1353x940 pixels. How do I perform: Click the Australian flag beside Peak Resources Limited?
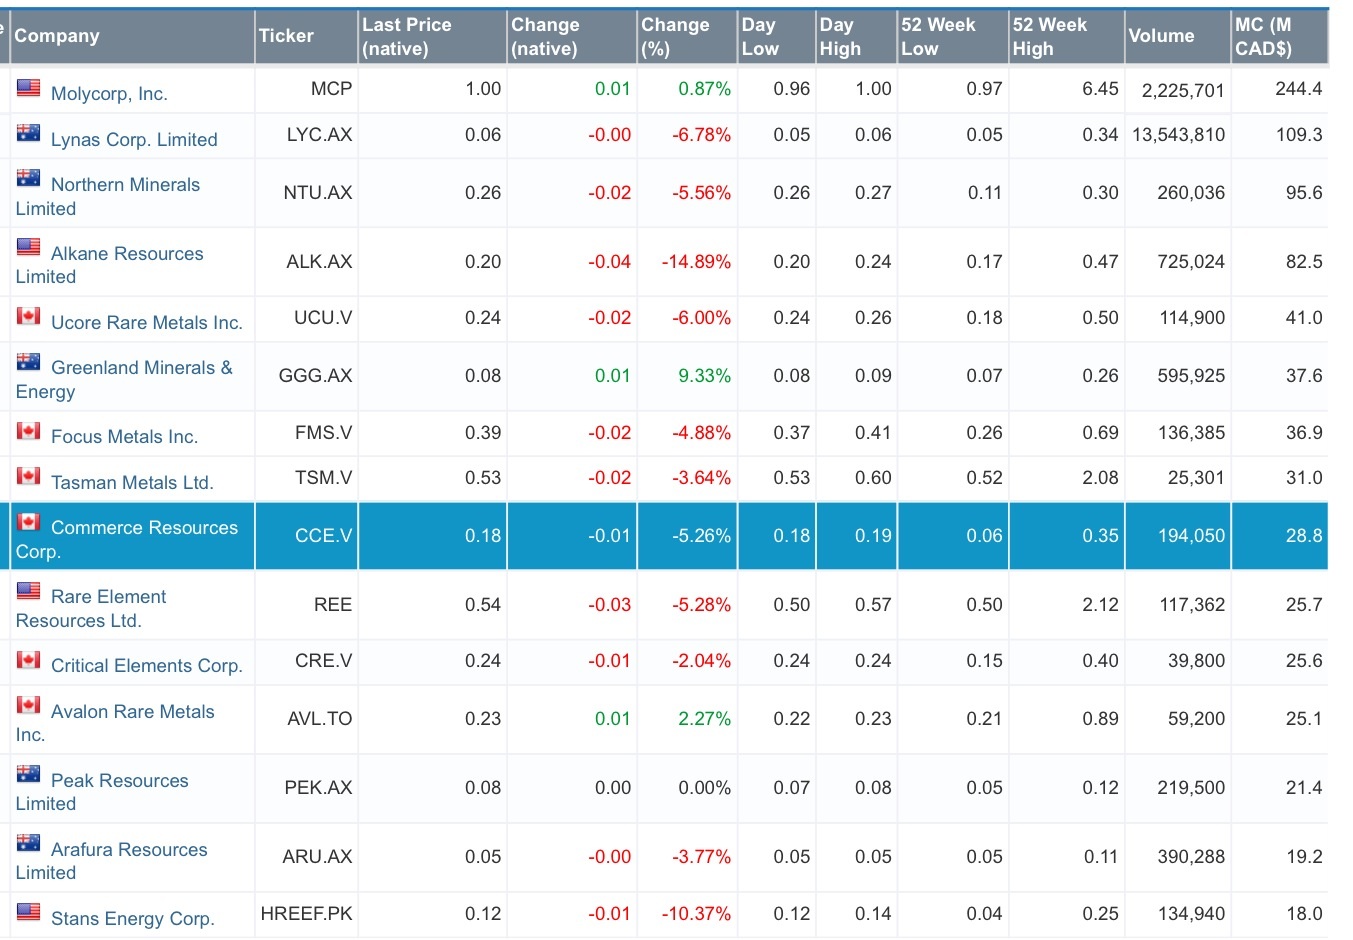(28, 773)
